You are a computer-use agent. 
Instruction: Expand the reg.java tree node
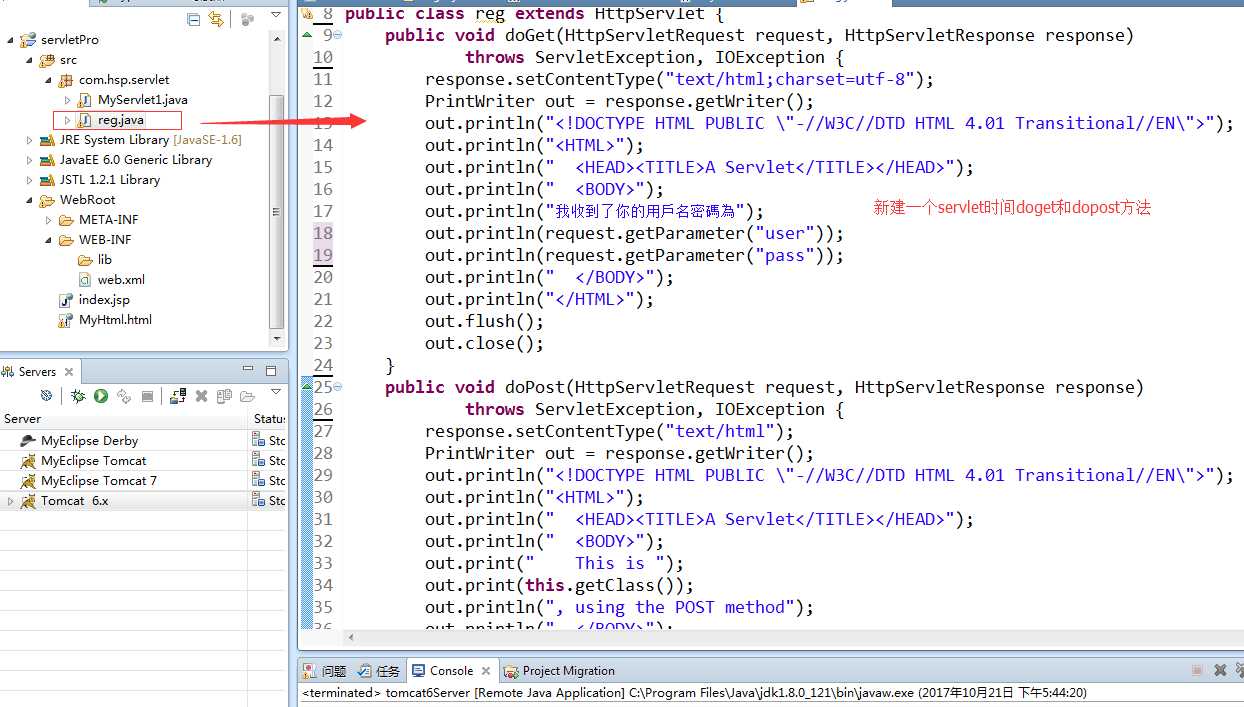click(67, 120)
